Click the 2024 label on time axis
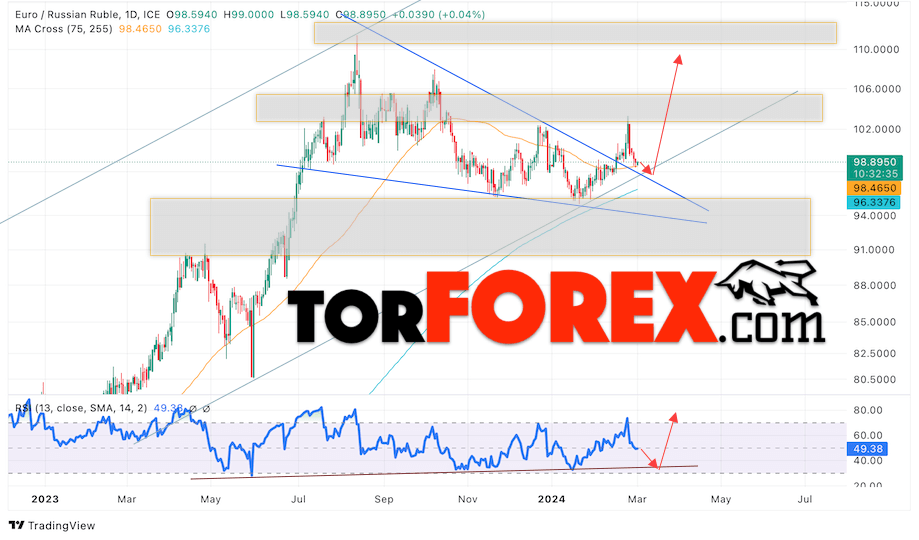Viewport: 919px width, 540px height. pyautogui.click(x=552, y=500)
